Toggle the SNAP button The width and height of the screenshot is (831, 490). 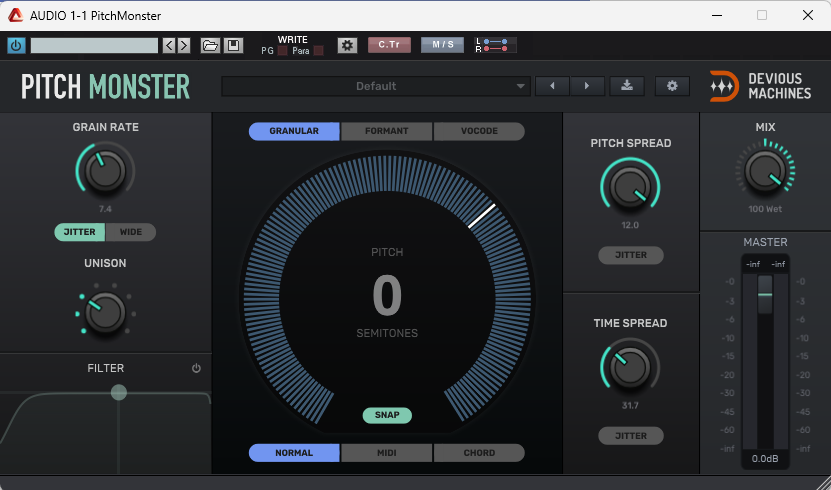(387, 415)
